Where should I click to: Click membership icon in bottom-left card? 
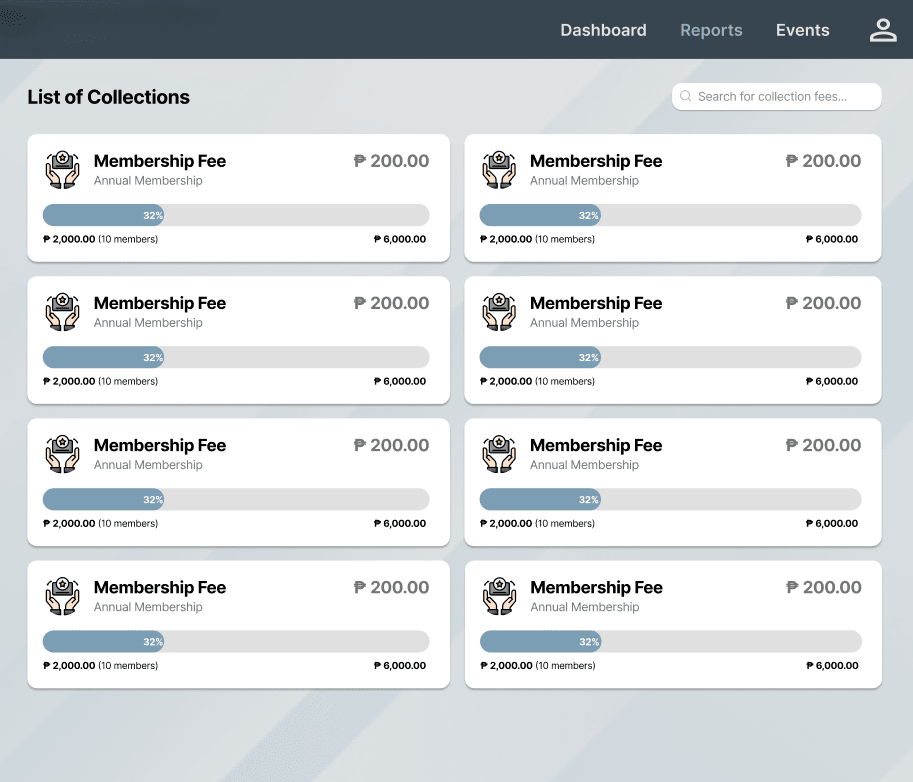pos(62,596)
